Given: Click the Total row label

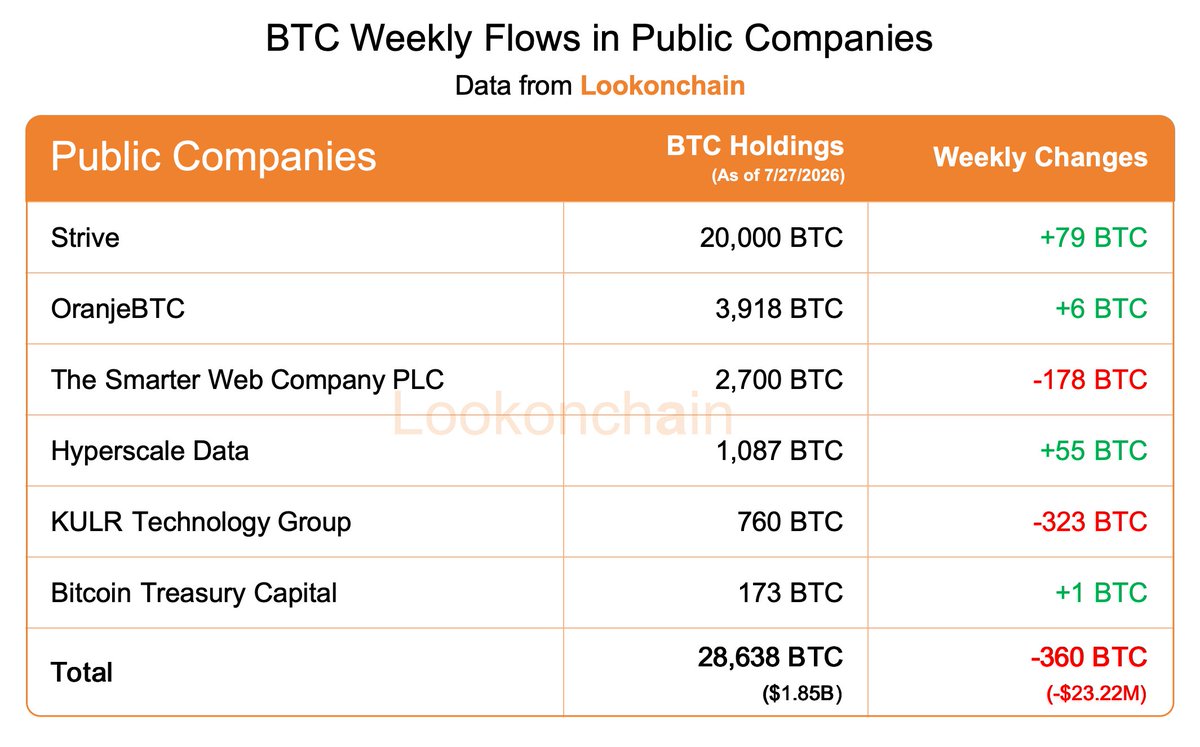Looking at the screenshot, I should [82, 672].
